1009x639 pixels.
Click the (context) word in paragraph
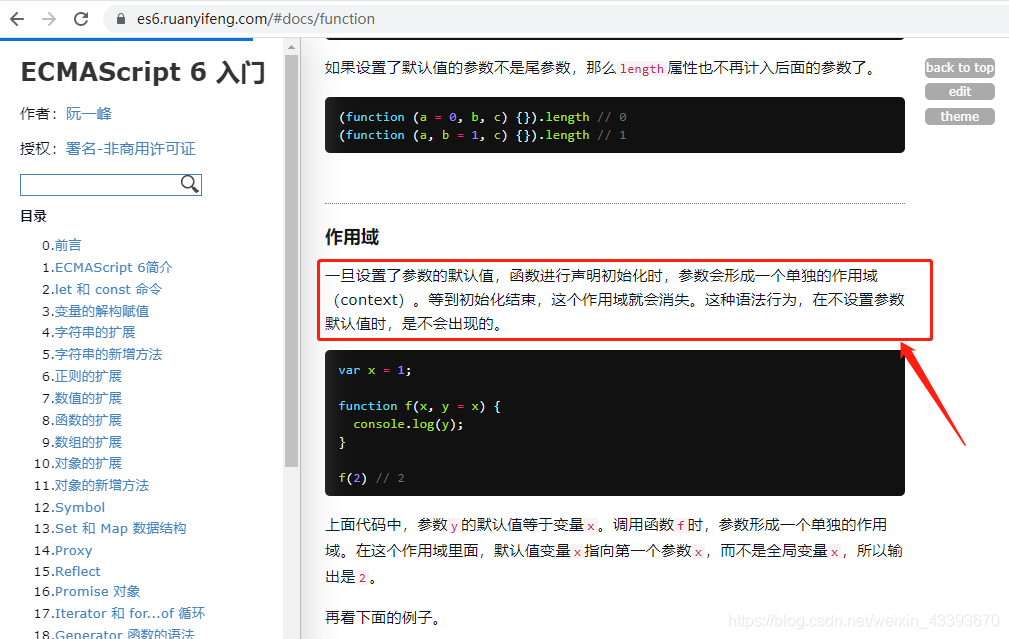369,300
